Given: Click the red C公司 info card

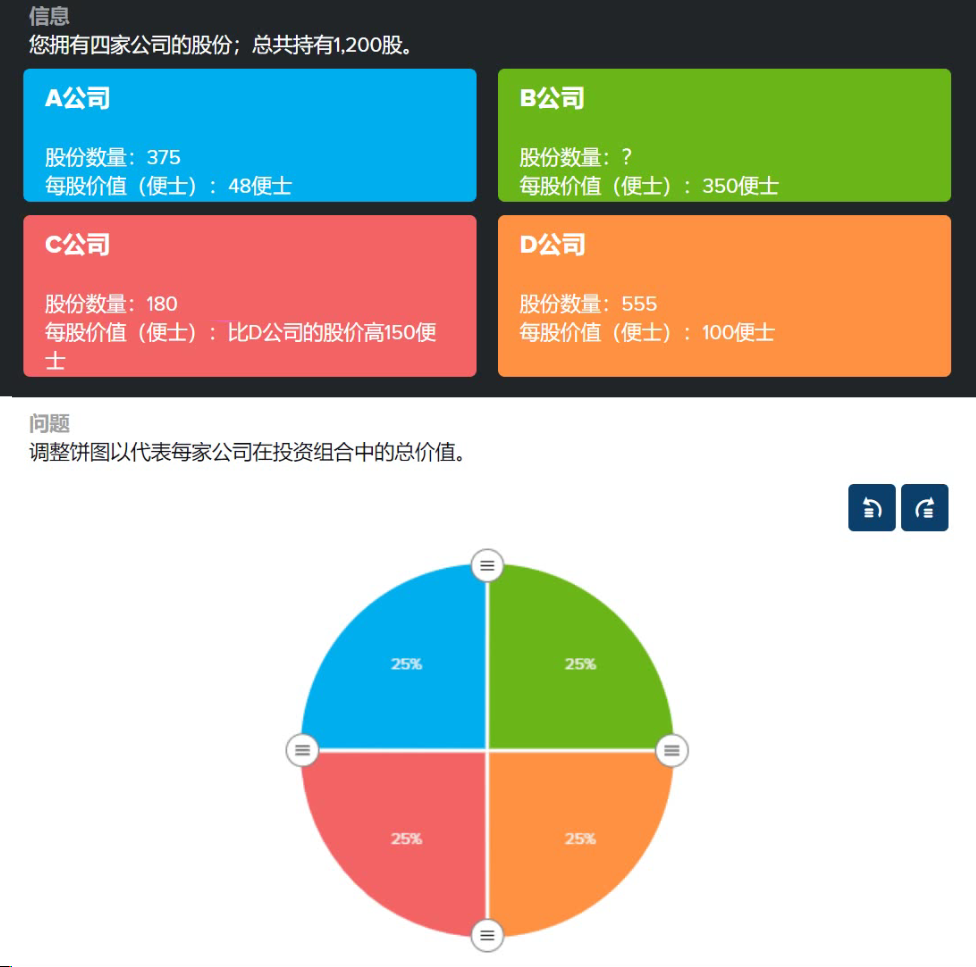Looking at the screenshot, I should [248, 297].
